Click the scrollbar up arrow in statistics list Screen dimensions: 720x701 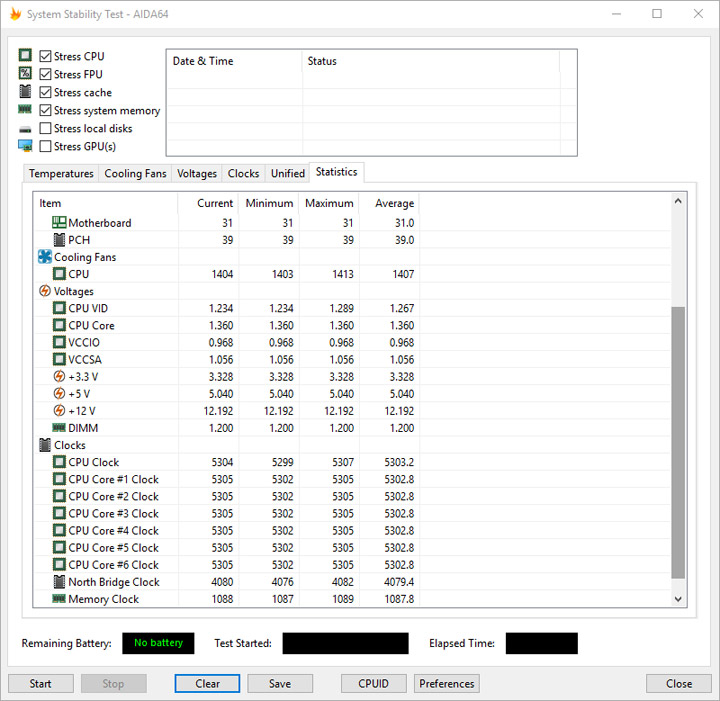tap(678, 201)
